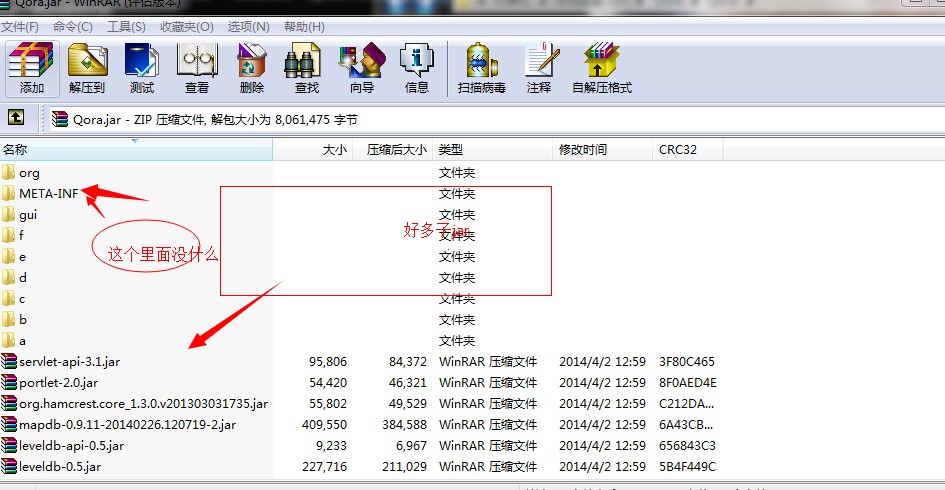945x490 pixels.
Task: Sort by the 压缩后大小 column header
Action: 392,149
